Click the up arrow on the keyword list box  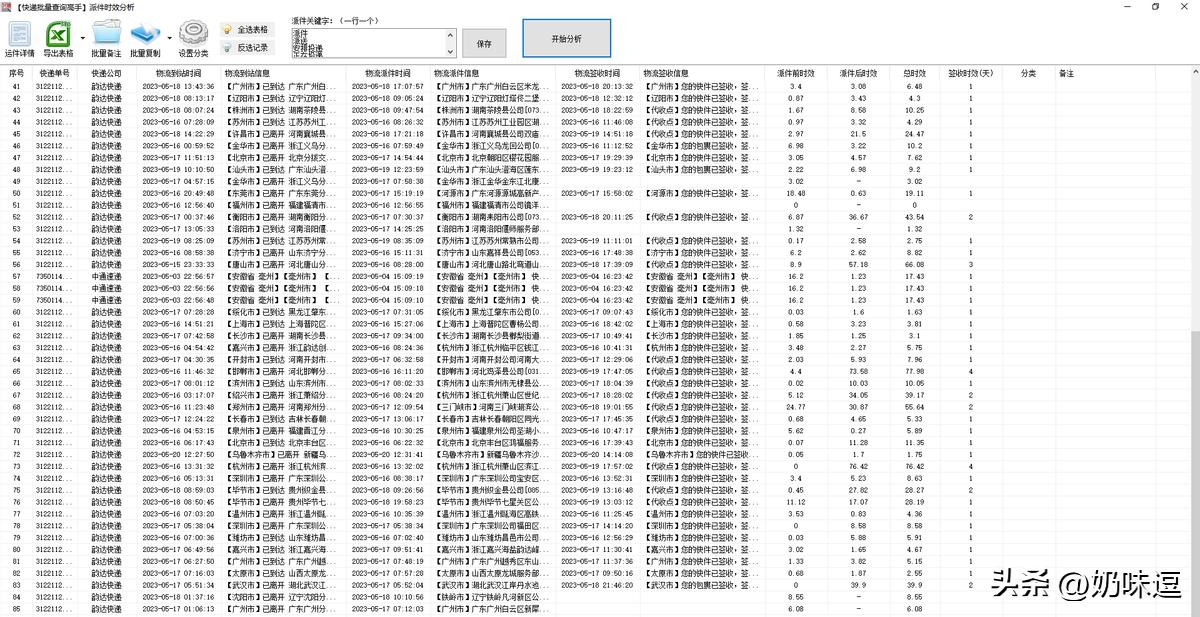[x=449, y=35]
